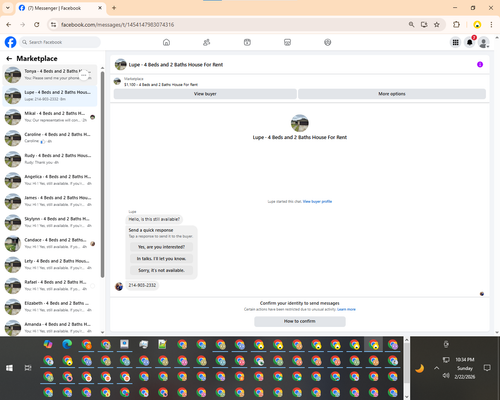Open Windows notification center icon
Screen dimensions: 500x400
click(487, 368)
